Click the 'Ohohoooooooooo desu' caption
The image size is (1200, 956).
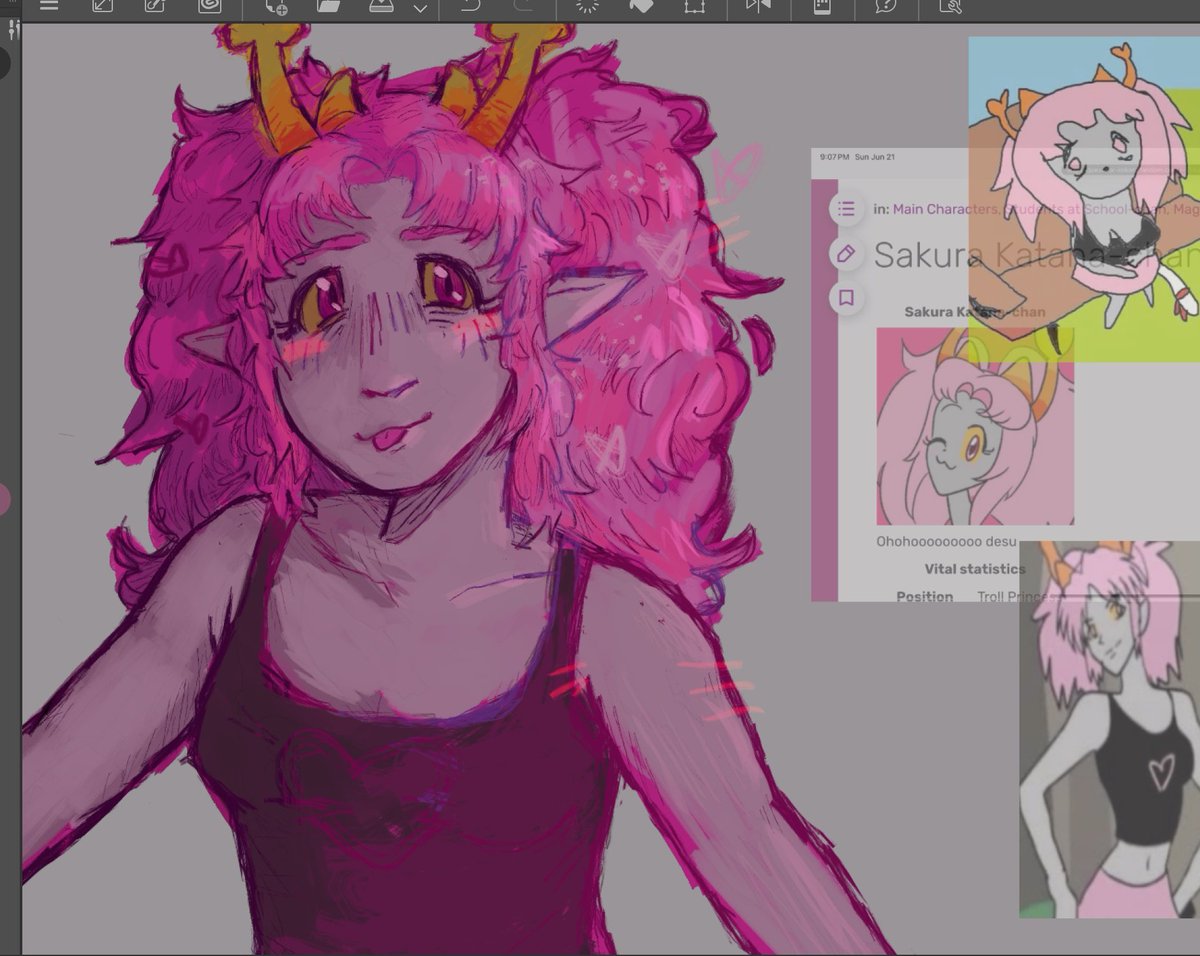pyautogui.click(x=946, y=542)
